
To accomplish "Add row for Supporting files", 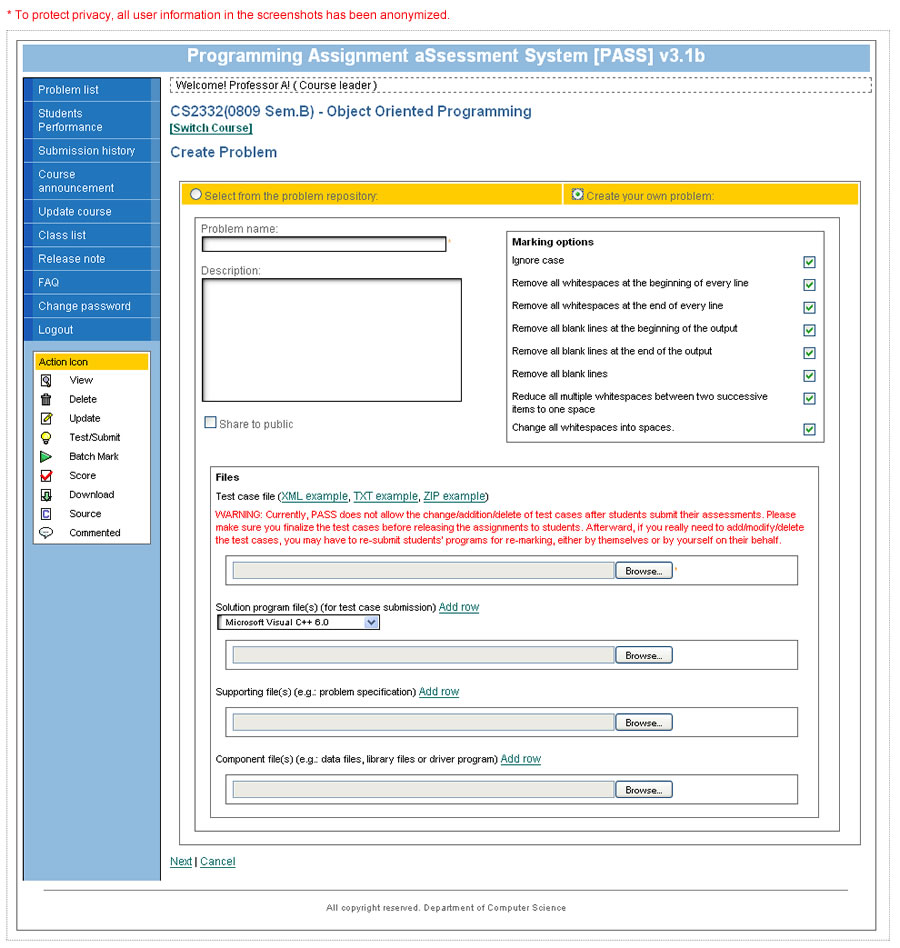I will 438,692.
